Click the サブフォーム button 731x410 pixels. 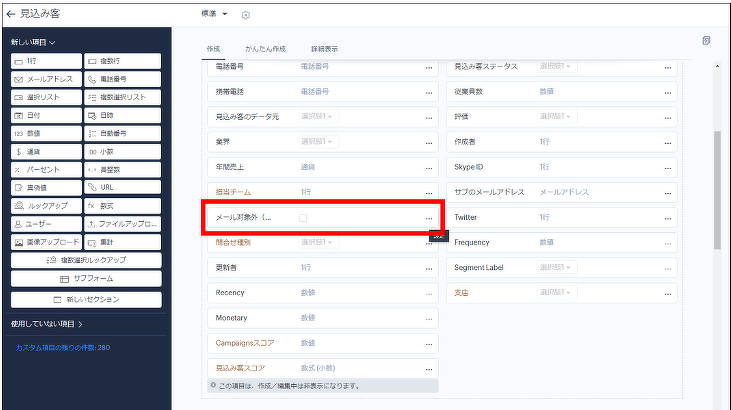click(86, 279)
